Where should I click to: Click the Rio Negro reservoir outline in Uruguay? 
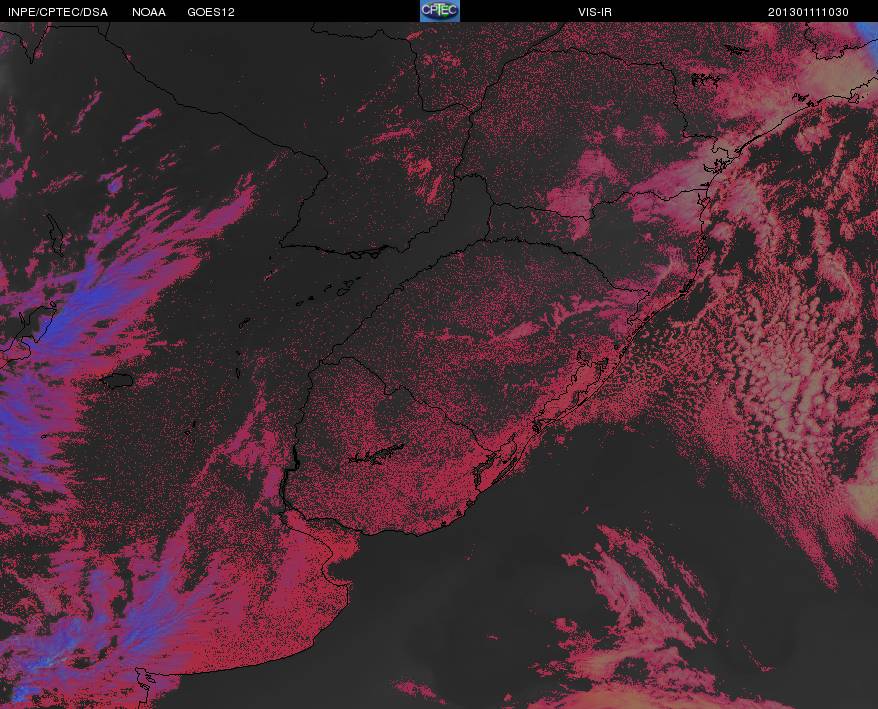pos(376,455)
